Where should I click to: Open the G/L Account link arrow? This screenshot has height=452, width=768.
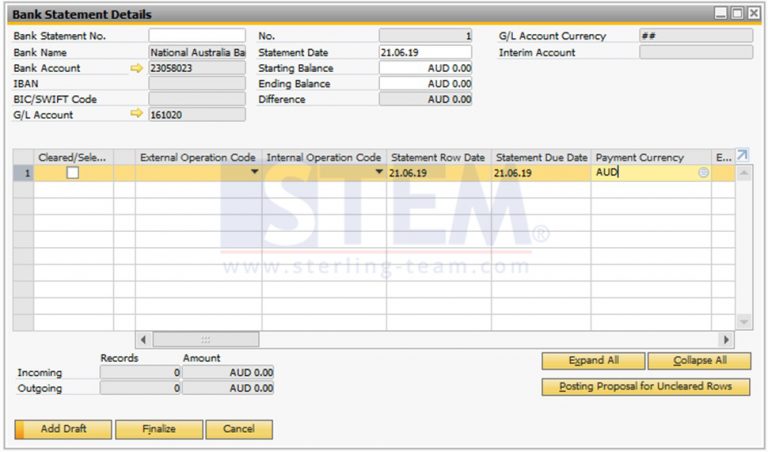click(137, 114)
